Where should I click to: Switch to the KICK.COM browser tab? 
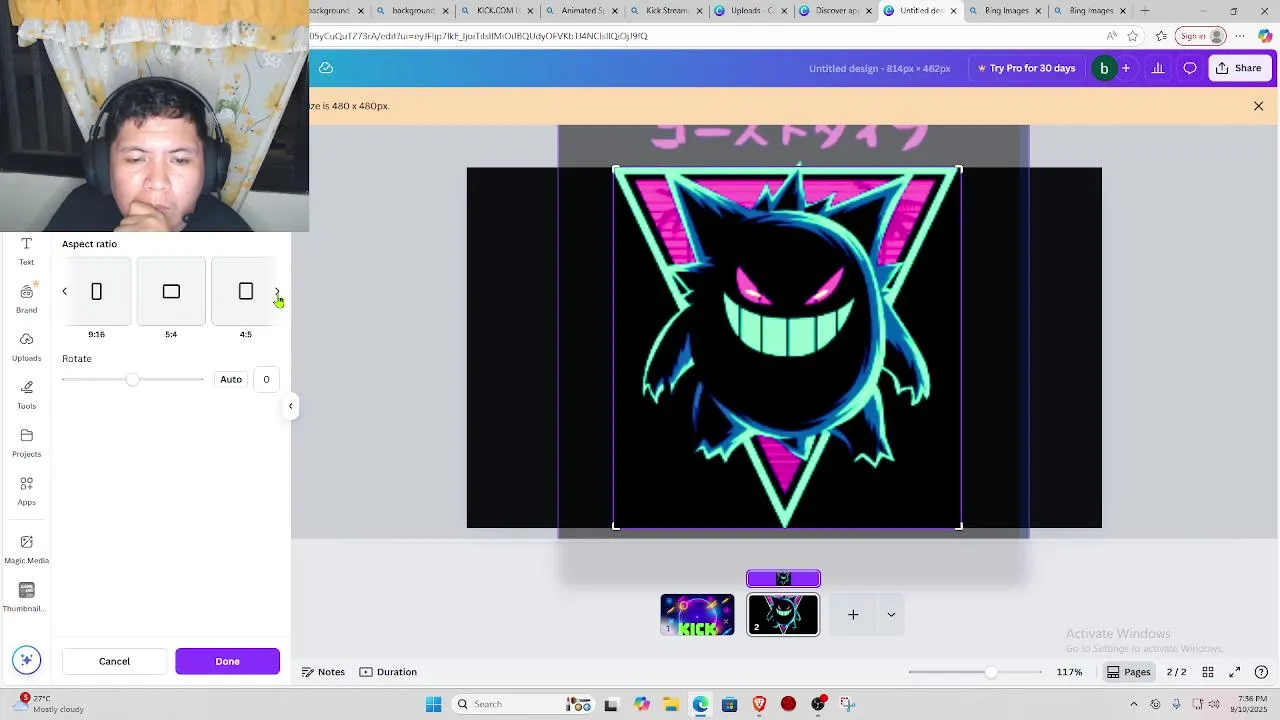pyautogui.click(x=497, y=11)
